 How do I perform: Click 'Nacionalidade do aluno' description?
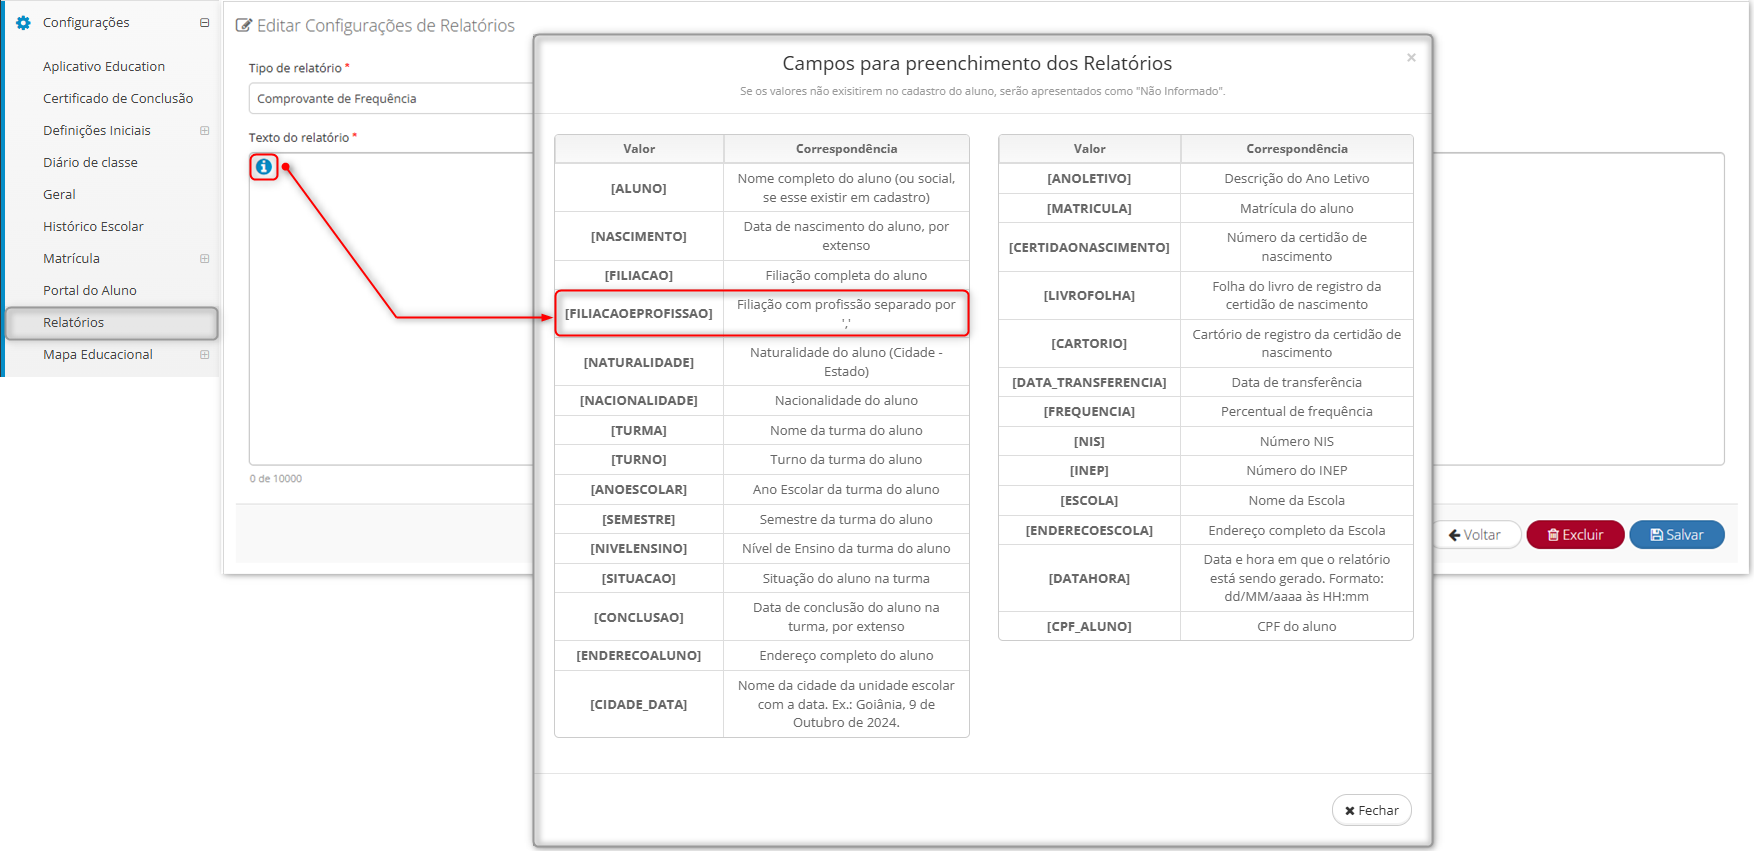click(x=846, y=400)
